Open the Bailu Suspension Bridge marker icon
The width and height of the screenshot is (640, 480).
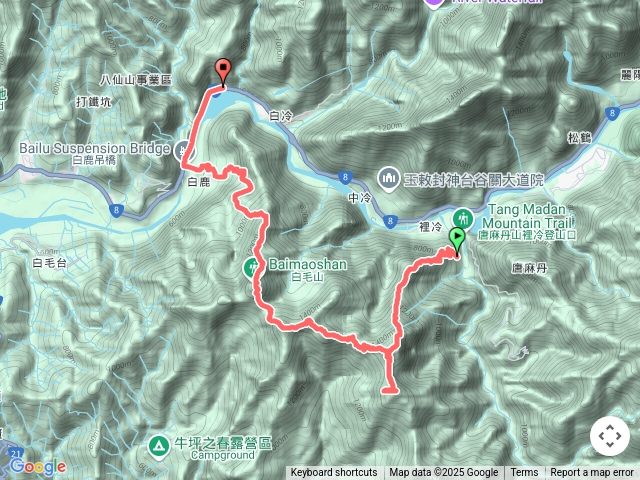[x=182, y=151]
